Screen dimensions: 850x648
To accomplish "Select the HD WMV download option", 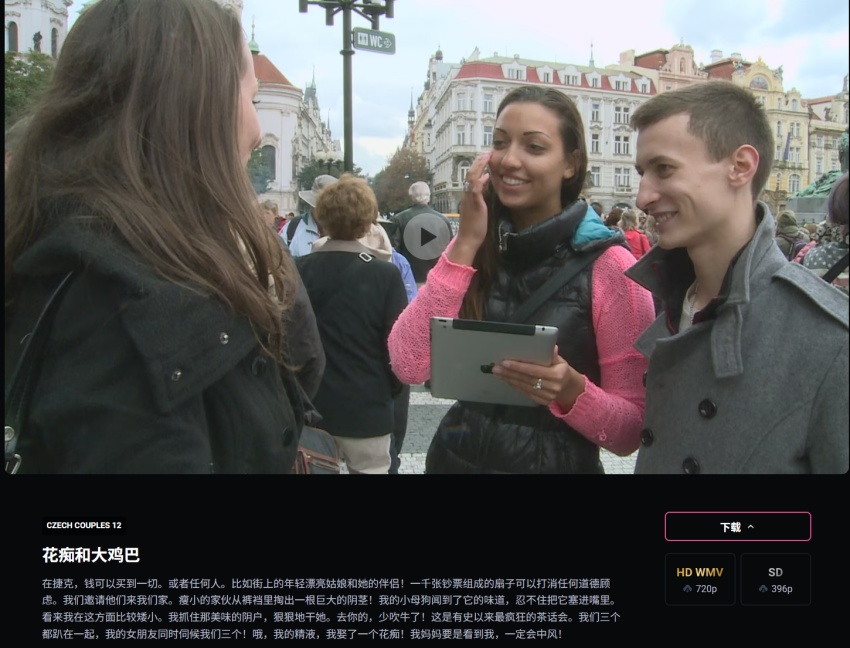I will [699, 579].
